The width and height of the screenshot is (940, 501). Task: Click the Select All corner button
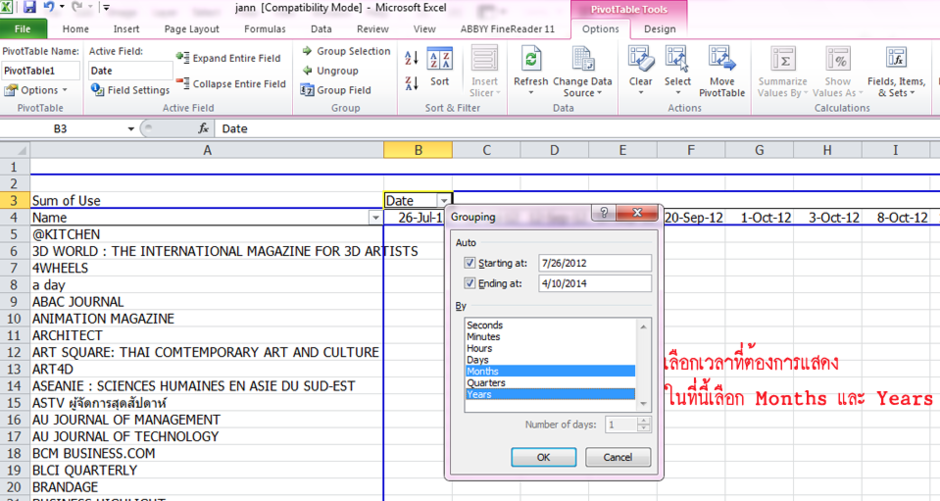point(14,150)
